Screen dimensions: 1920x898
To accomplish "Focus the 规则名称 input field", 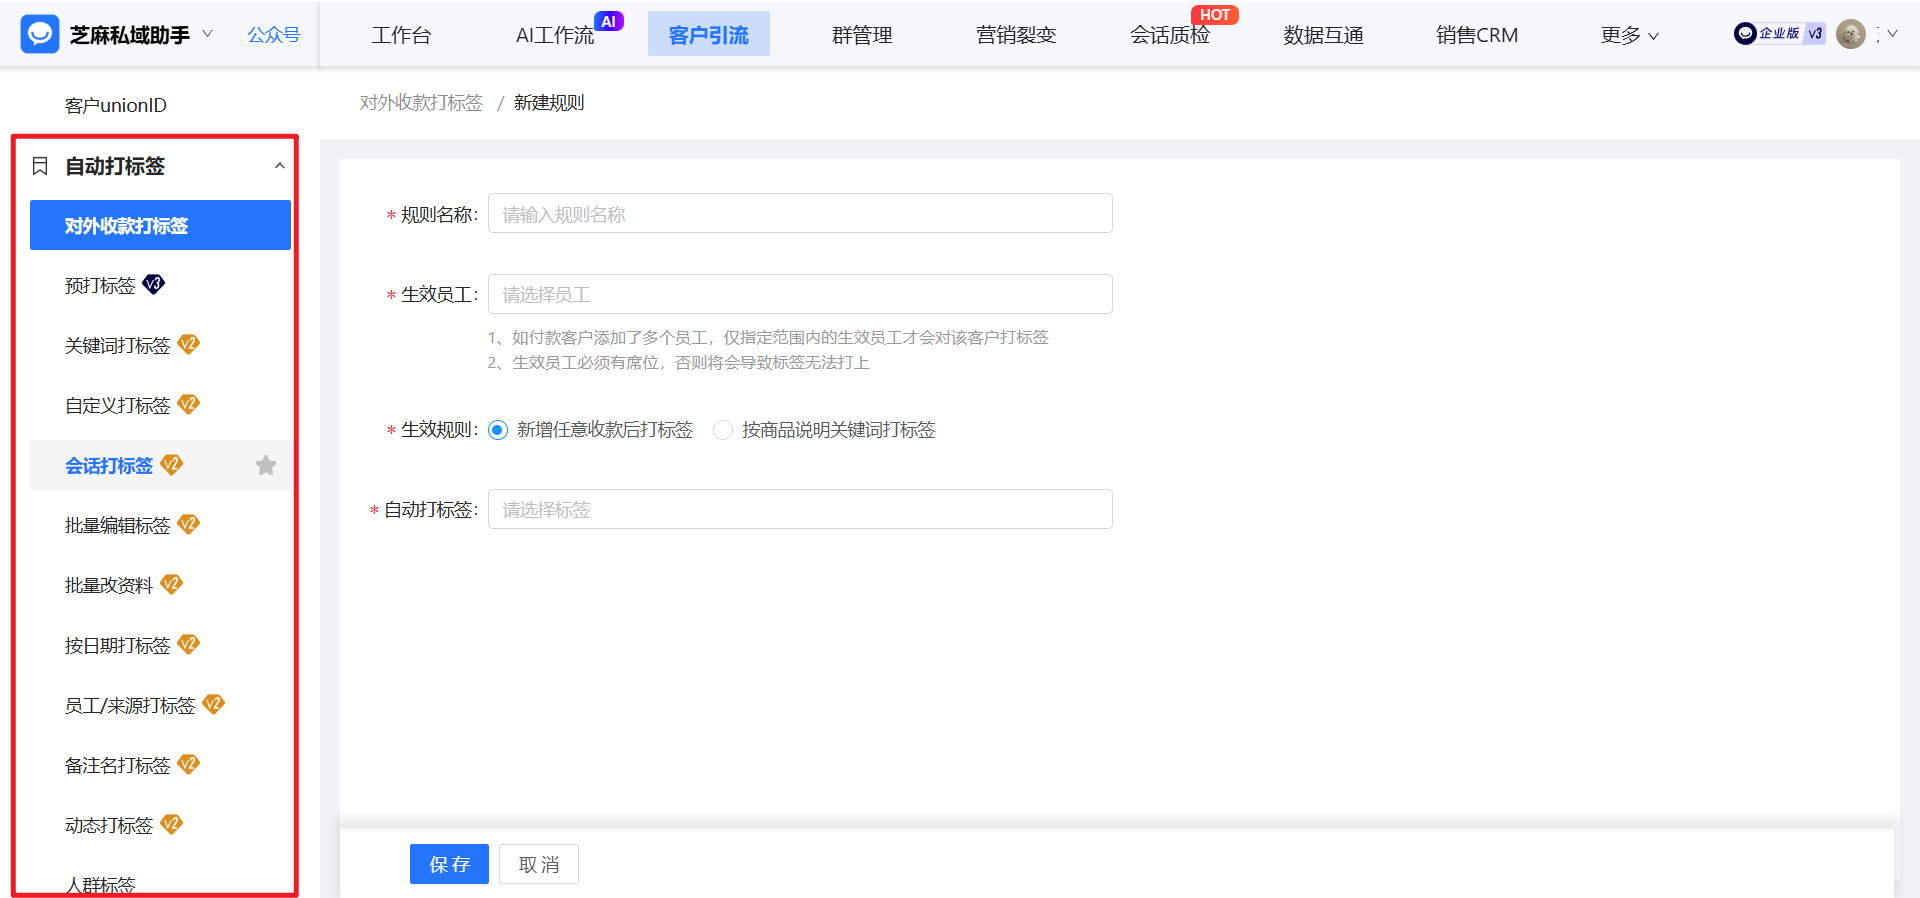I will pos(800,213).
